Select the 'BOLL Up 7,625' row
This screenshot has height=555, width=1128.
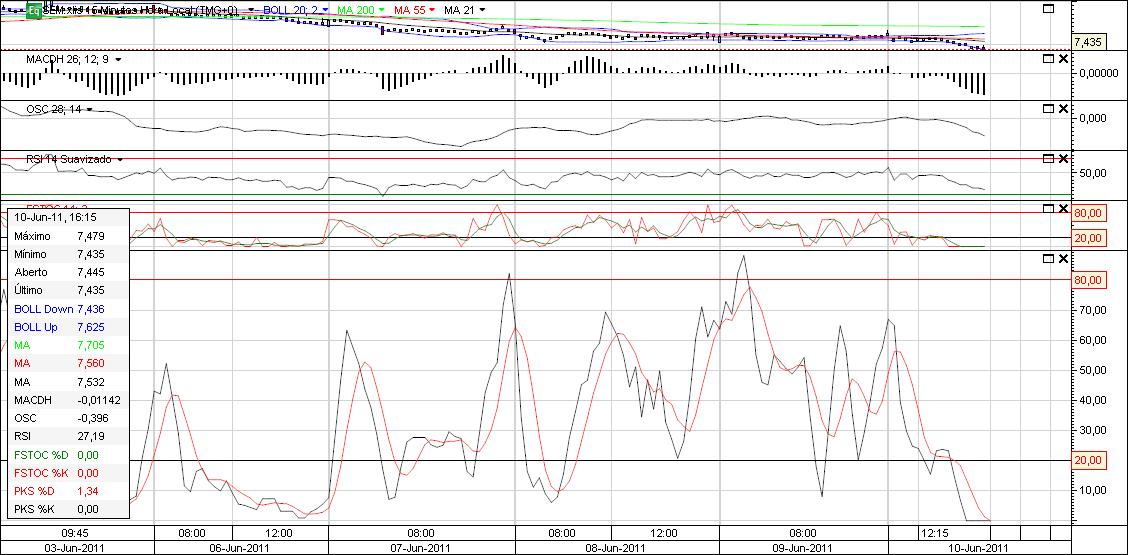point(68,327)
